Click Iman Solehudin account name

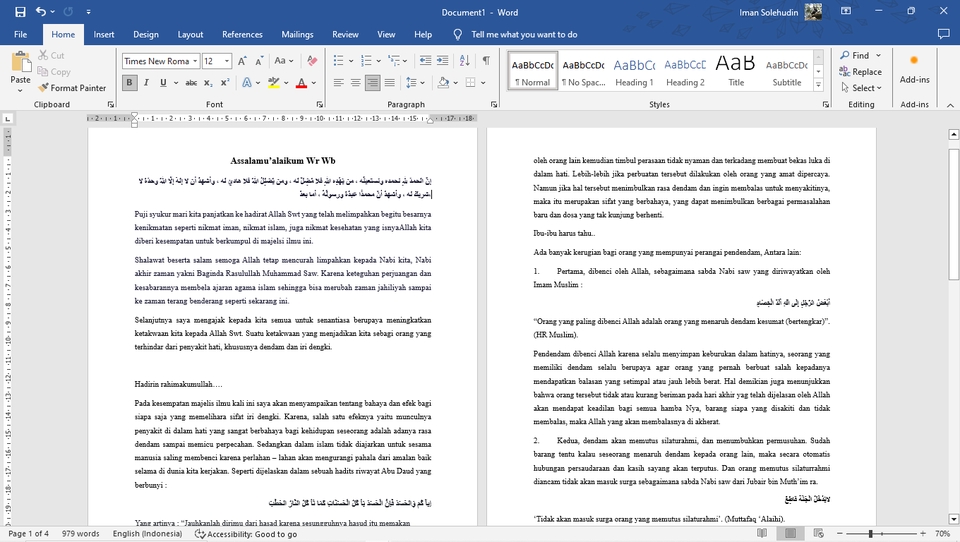[768, 12]
